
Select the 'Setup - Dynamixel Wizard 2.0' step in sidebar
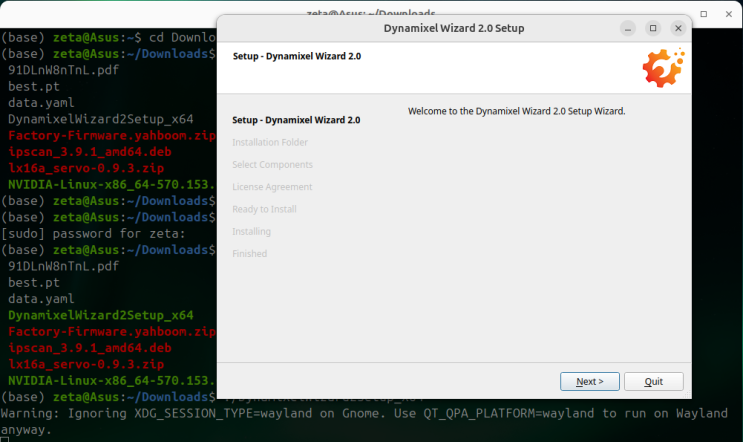click(x=296, y=120)
